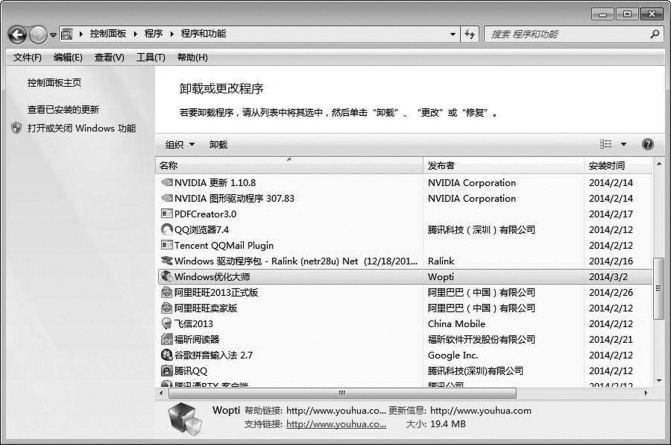The height and width of the screenshot is (445, 671).
Task: Open the recent pages dropdown arrow
Action: [x=53, y=35]
